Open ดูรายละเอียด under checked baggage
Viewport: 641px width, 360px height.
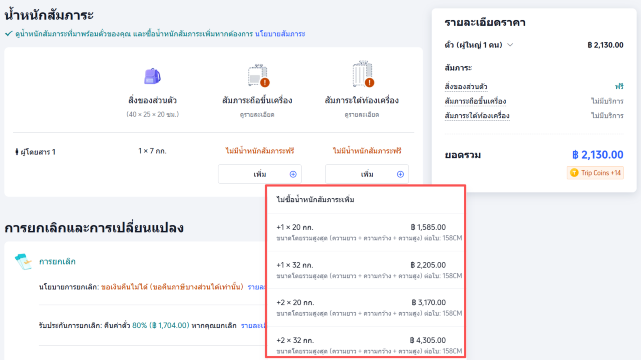[362, 115]
